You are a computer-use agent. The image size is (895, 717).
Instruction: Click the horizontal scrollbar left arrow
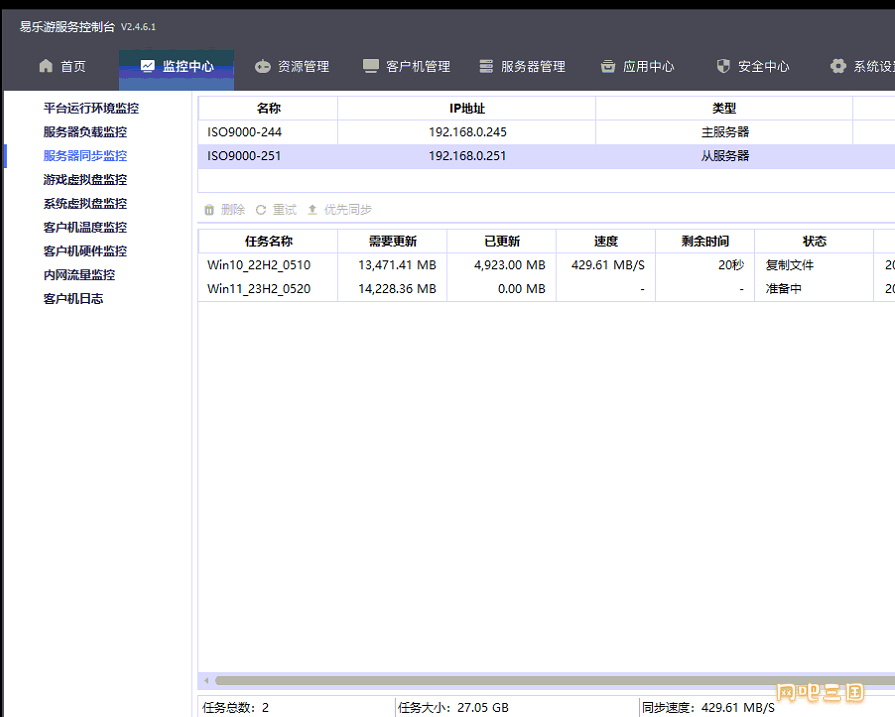pyautogui.click(x=207, y=680)
